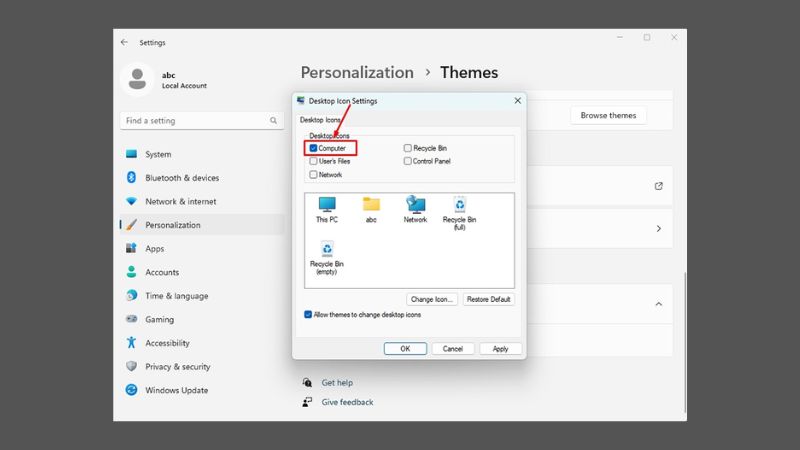Click the search magnifier icon in Settings
The height and width of the screenshot is (450, 800).
pyautogui.click(x=274, y=121)
